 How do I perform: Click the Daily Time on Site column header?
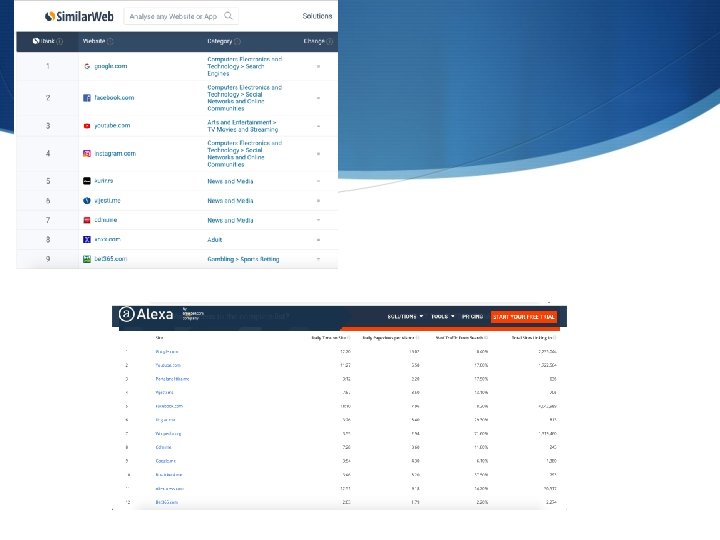(x=331, y=338)
